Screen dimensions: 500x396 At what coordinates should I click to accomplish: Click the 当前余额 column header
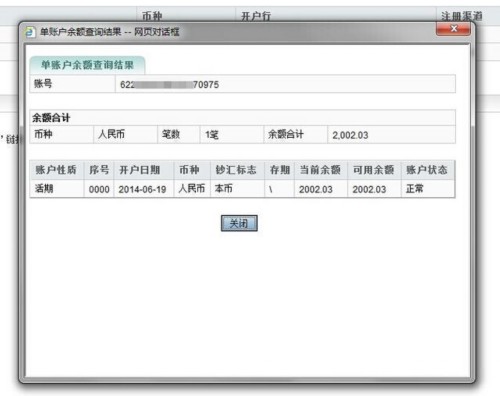point(321,170)
